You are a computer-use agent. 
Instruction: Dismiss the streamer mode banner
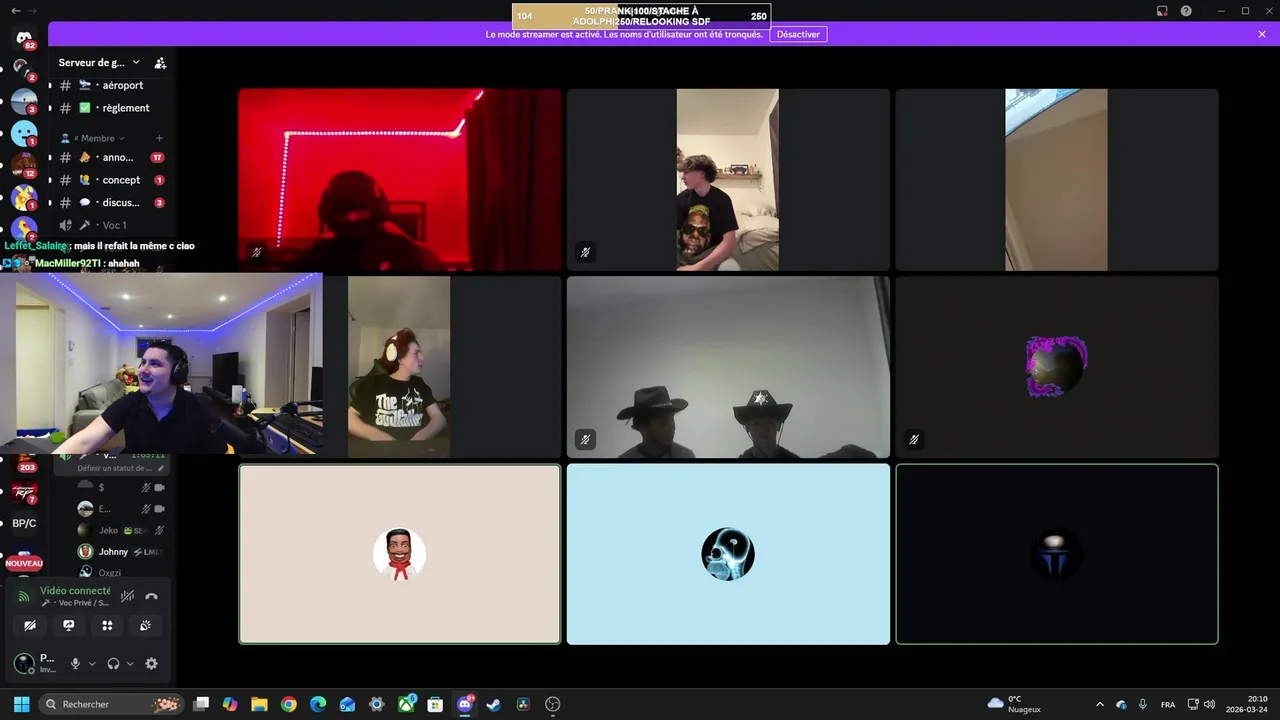(x=1262, y=34)
